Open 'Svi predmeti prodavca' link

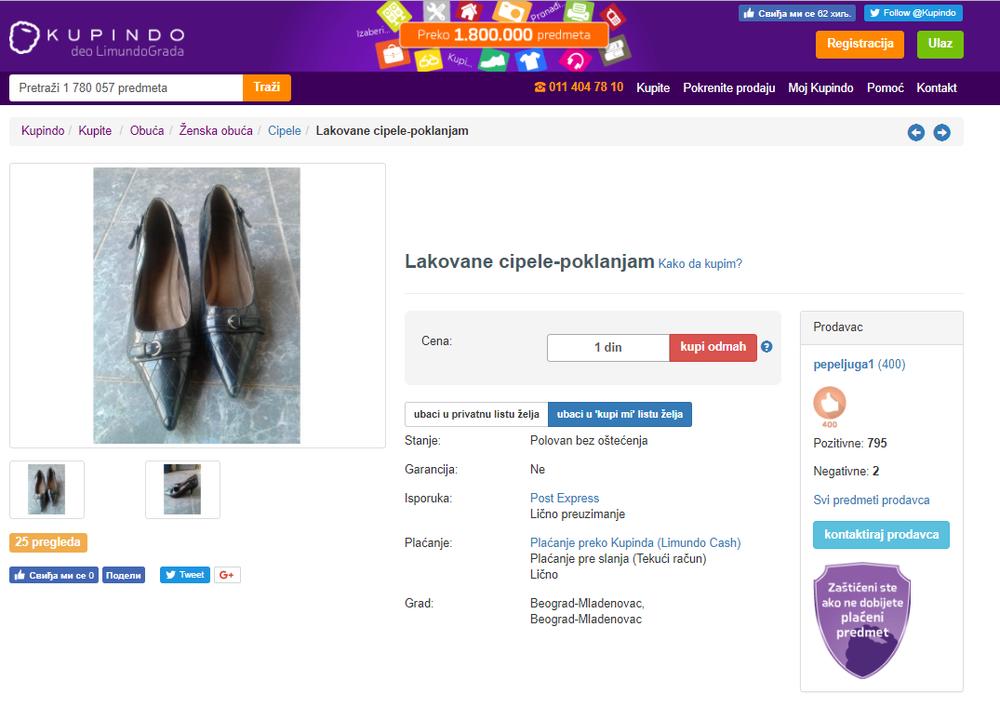point(871,500)
